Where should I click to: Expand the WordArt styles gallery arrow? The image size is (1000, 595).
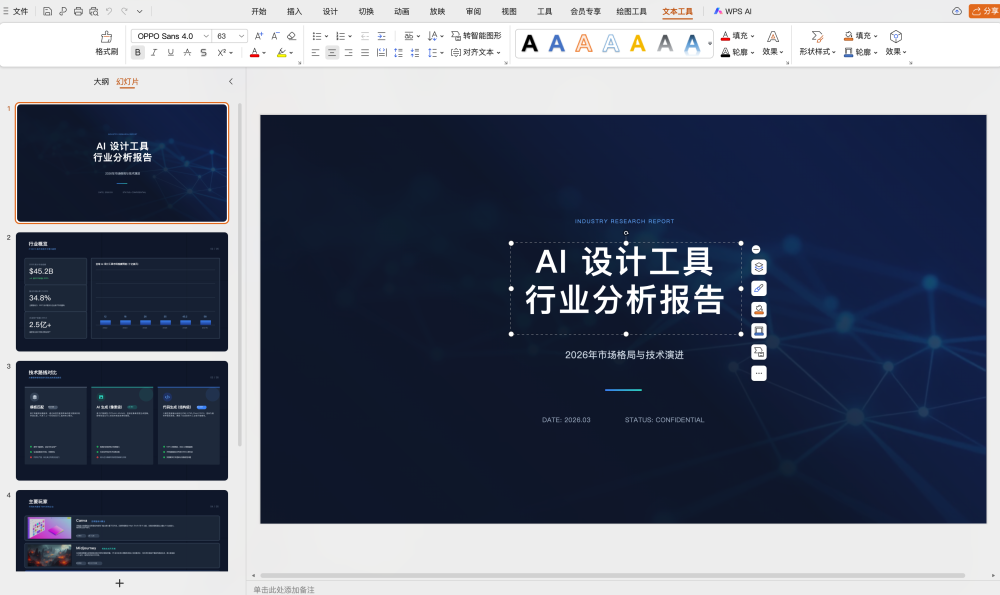point(709,44)
